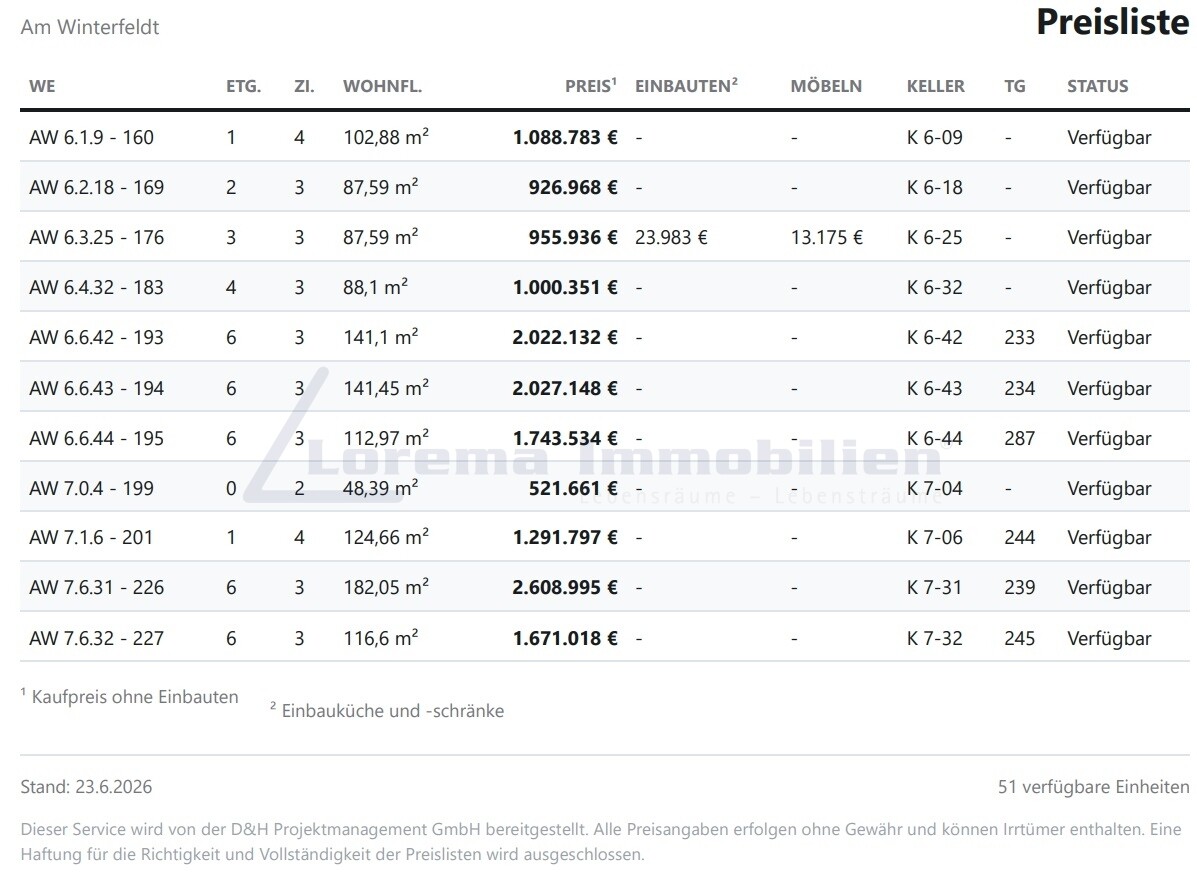Click price 1.088.783 €
This screenshot has width=1197, height=874.
565,137
